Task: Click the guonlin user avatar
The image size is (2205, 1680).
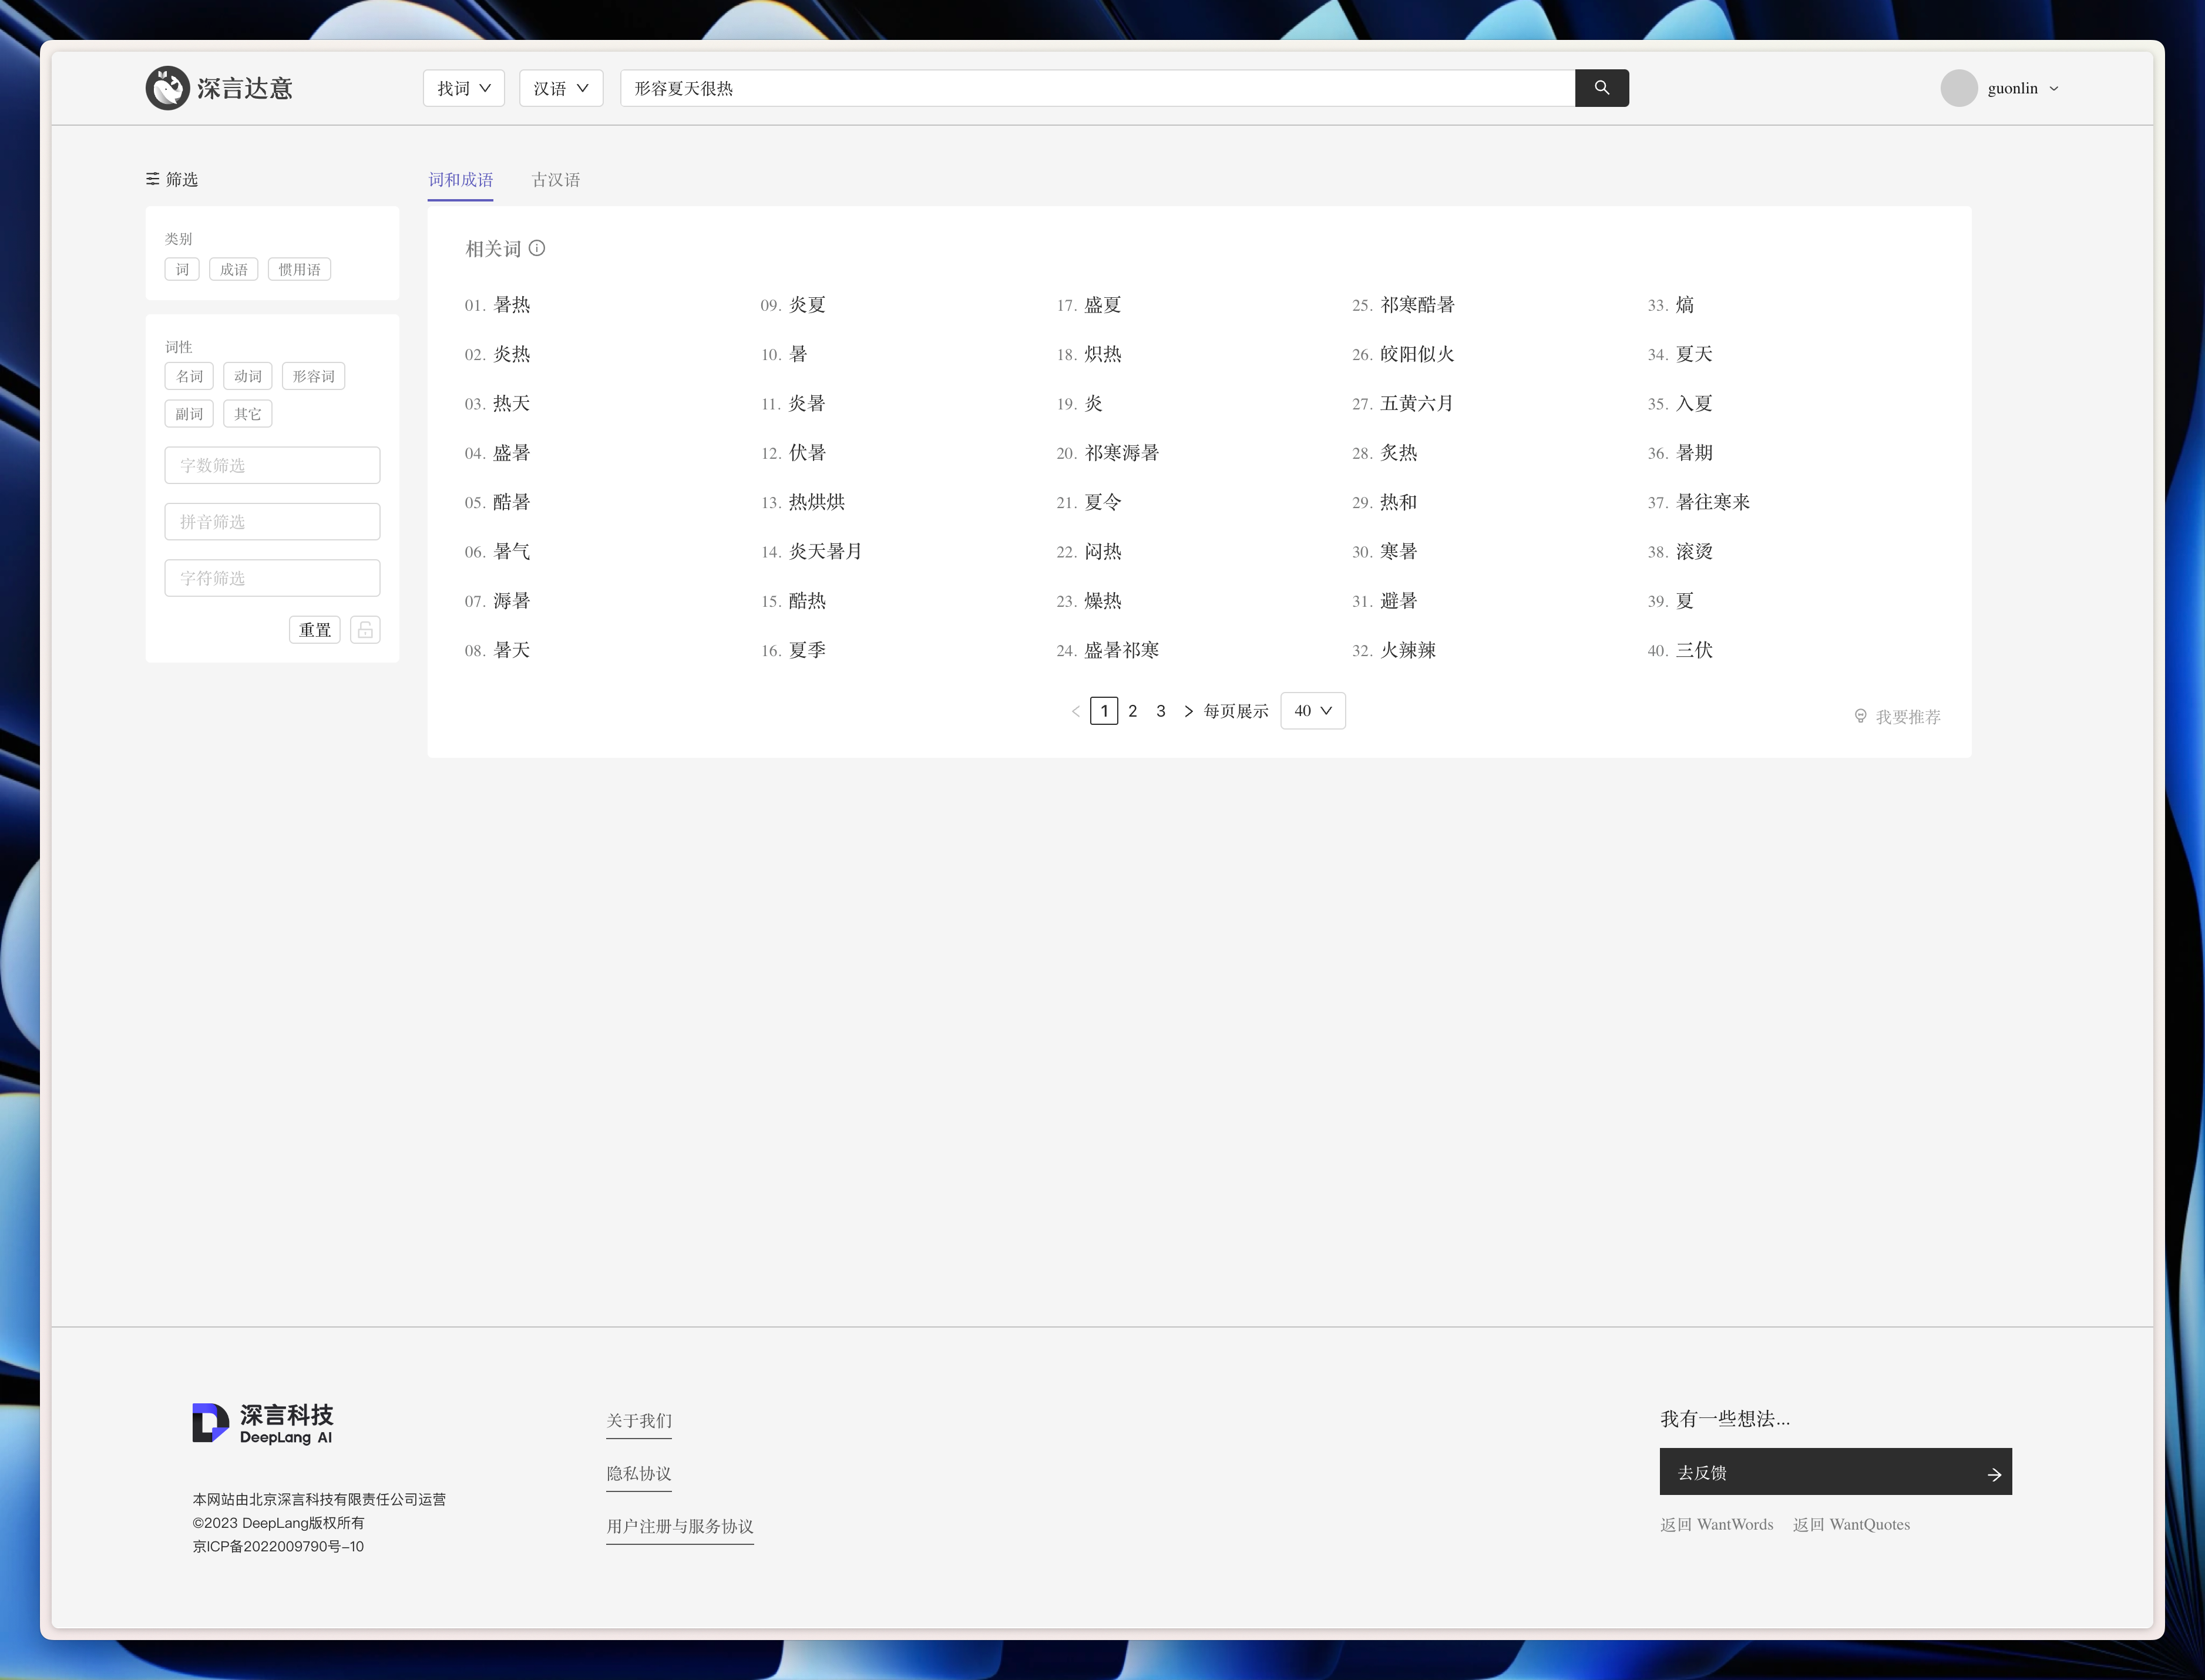Action: pos(1958,88)
